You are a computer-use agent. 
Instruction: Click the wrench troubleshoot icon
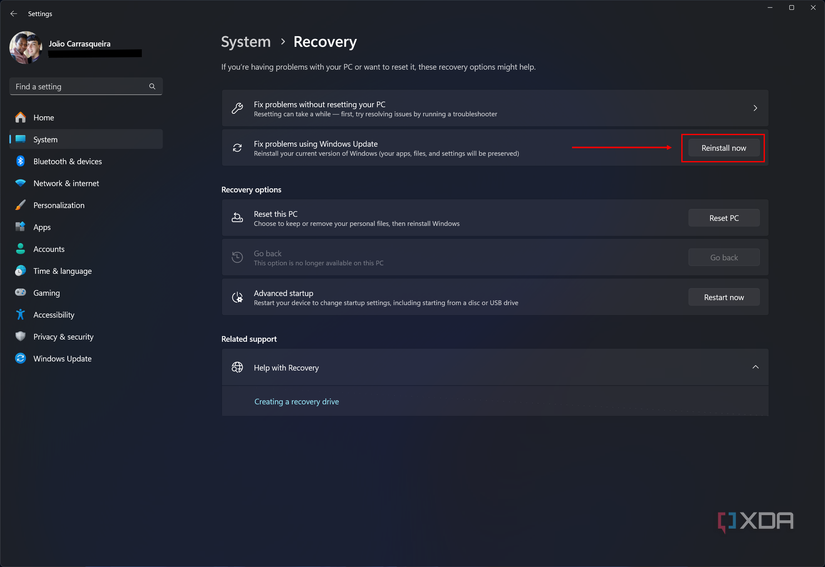[x=237, y=108]
